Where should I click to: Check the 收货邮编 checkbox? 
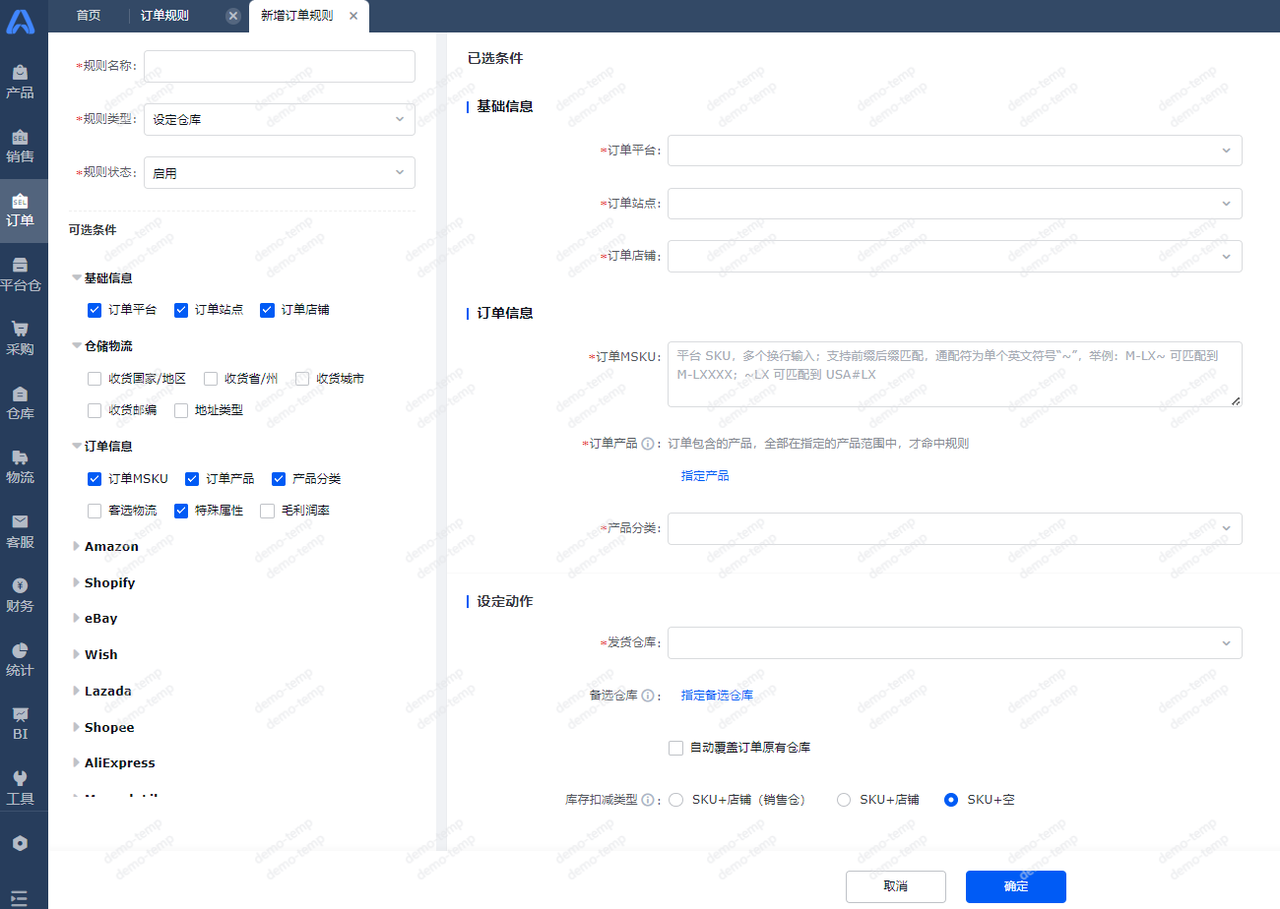(95, 410)
